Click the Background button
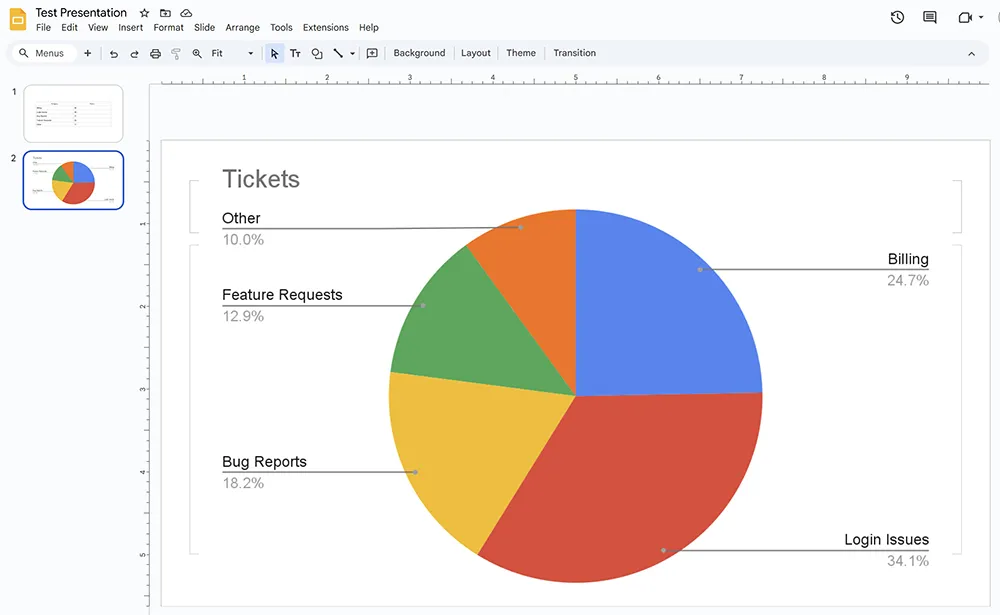Screen dimensions: 1000x615 (419, 53)
